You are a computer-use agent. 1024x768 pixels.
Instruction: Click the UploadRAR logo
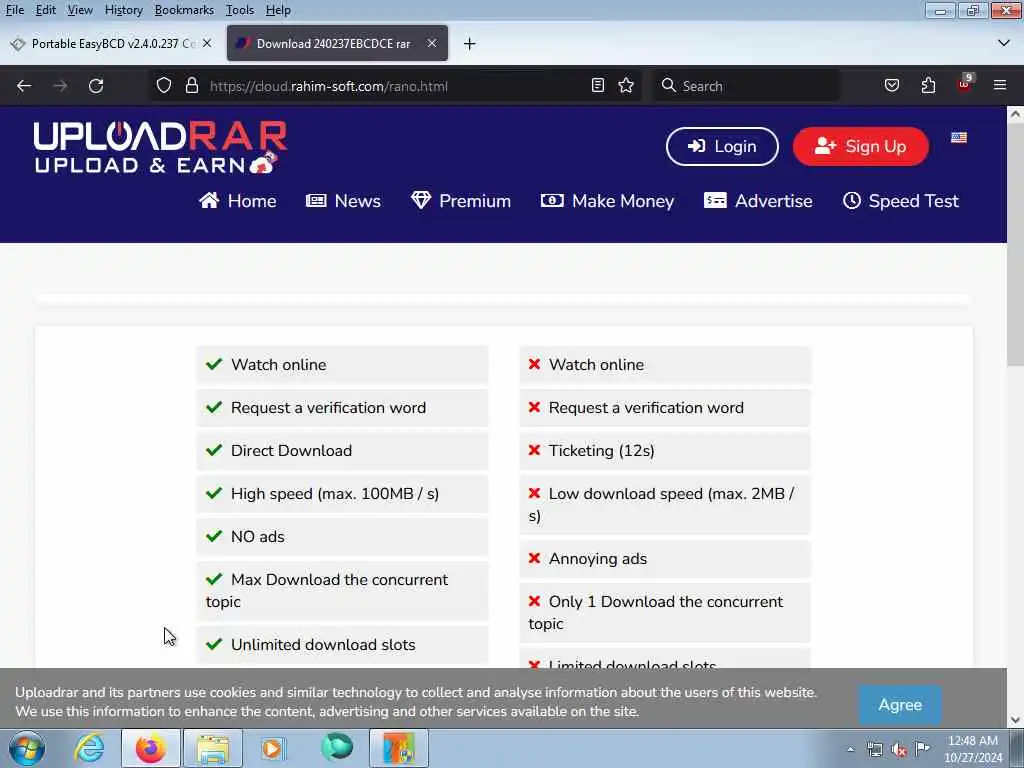tap(161, 148)
